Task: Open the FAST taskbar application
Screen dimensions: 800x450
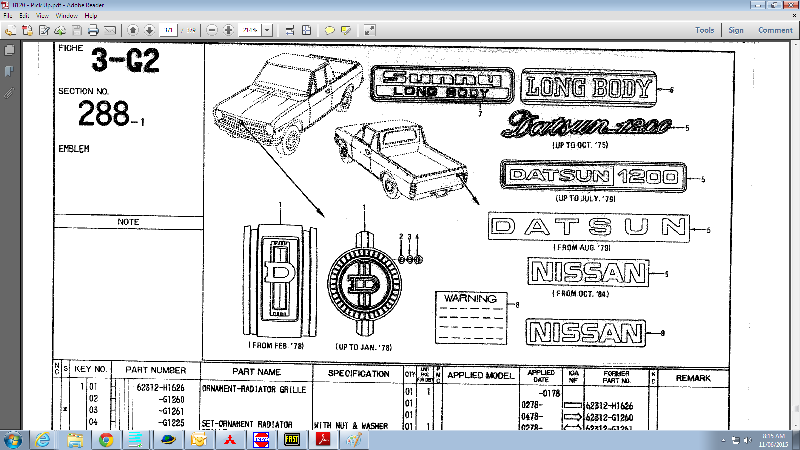Action: click(292, 440)
